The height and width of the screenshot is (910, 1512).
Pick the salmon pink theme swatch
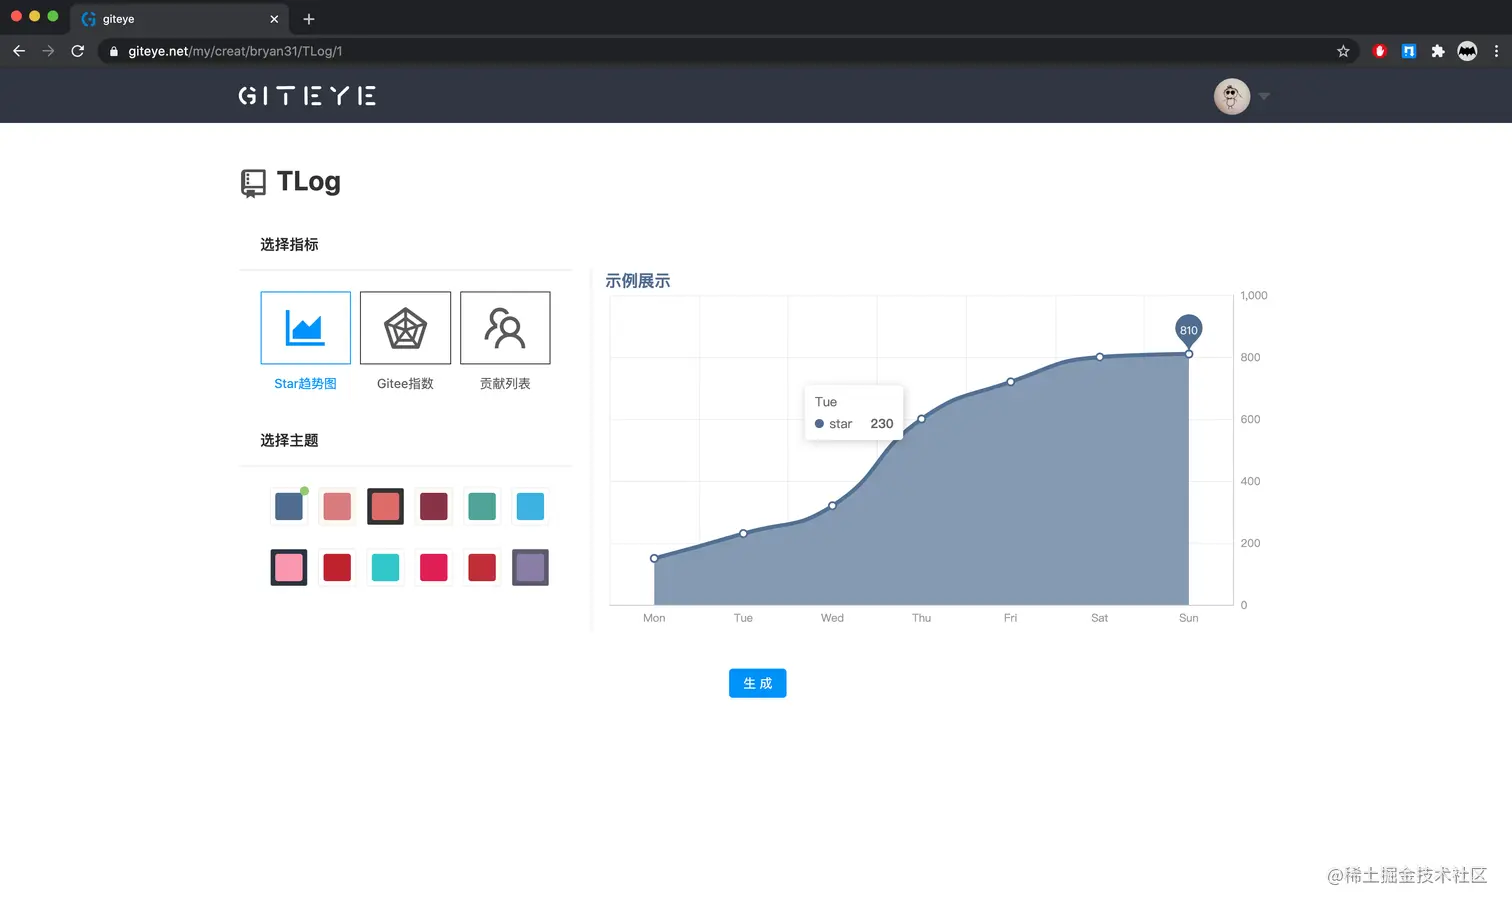(x=337, y=506)
